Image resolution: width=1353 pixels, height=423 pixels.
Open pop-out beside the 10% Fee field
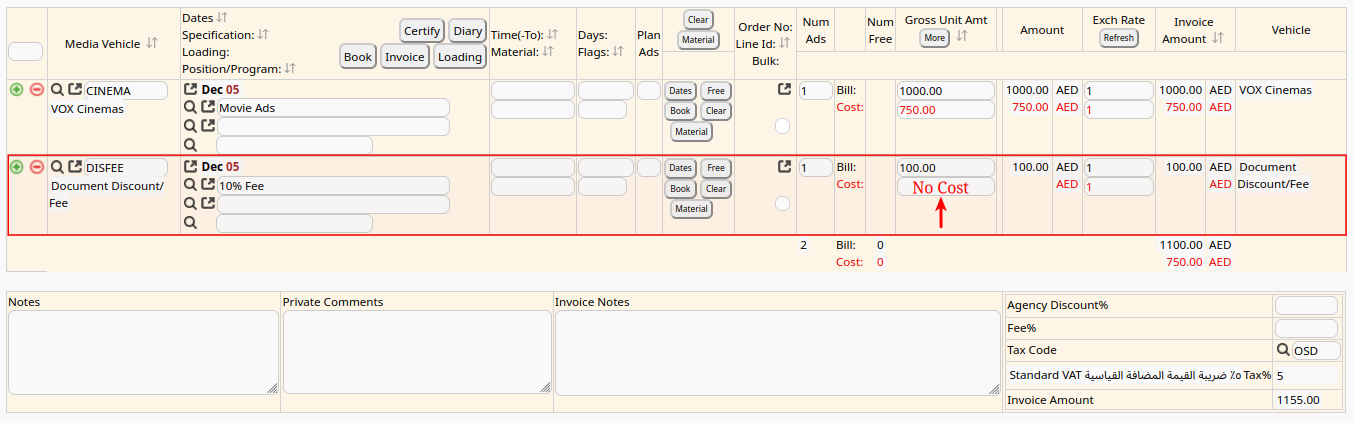tap(208, 184)
